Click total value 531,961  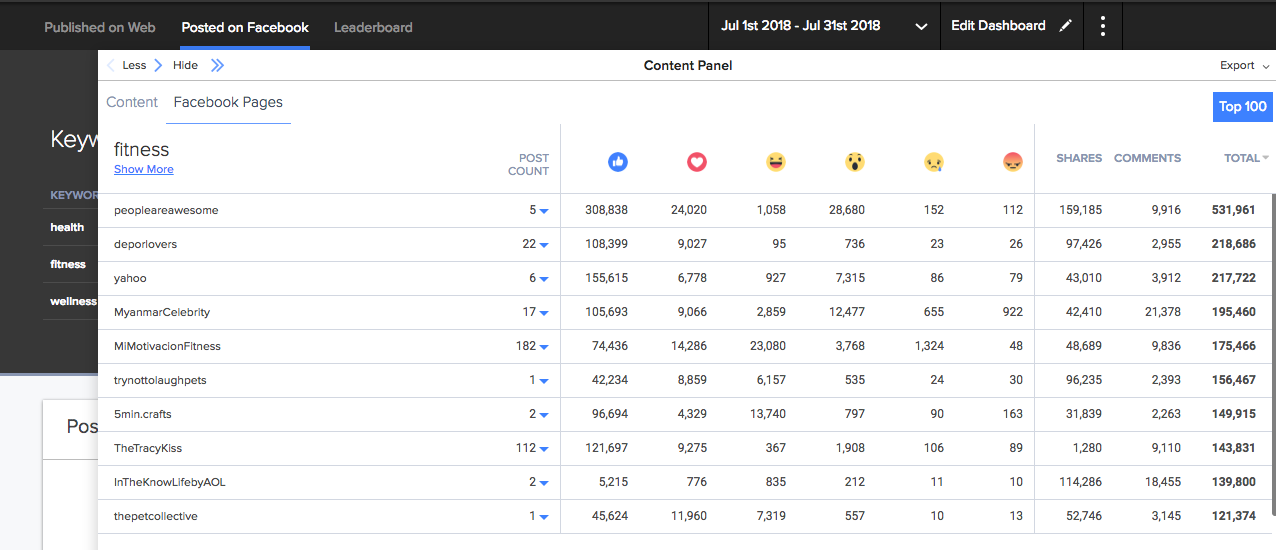pos(1233,211)
